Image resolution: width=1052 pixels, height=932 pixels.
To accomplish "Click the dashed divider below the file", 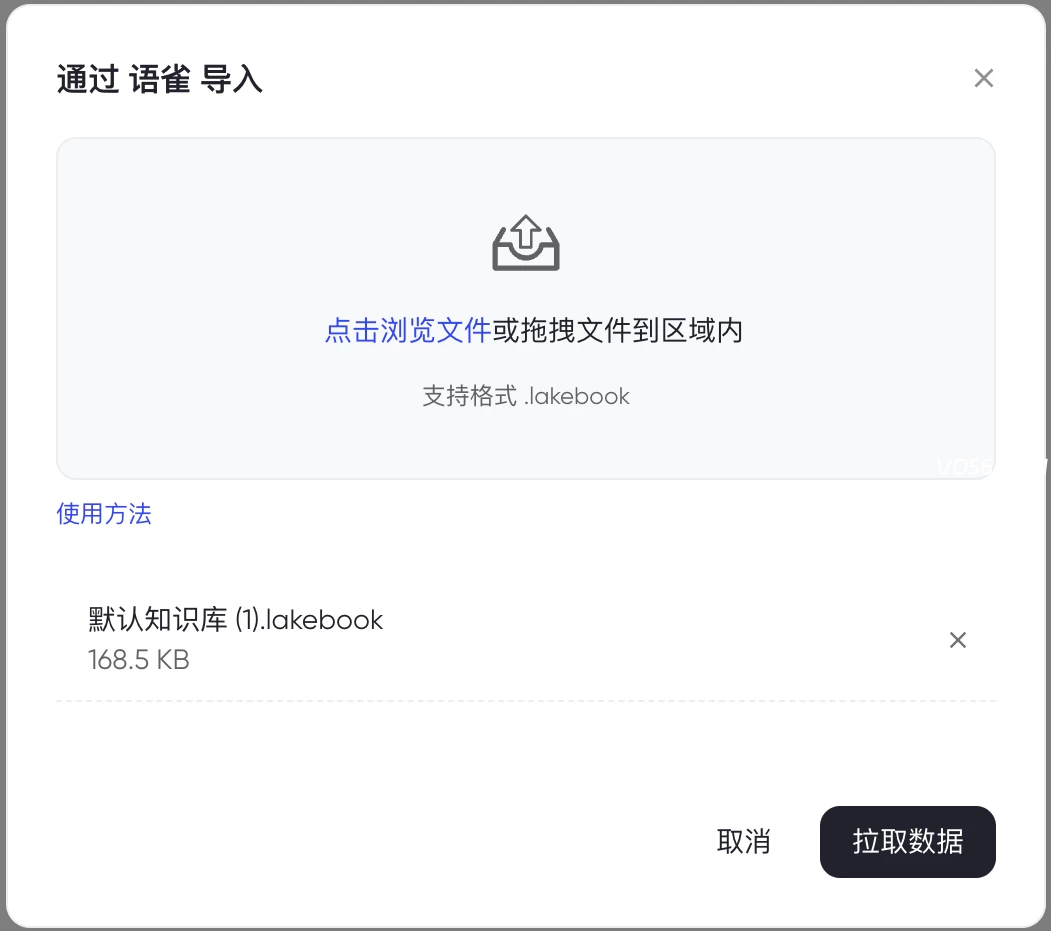I will click(x=525, y=701).
